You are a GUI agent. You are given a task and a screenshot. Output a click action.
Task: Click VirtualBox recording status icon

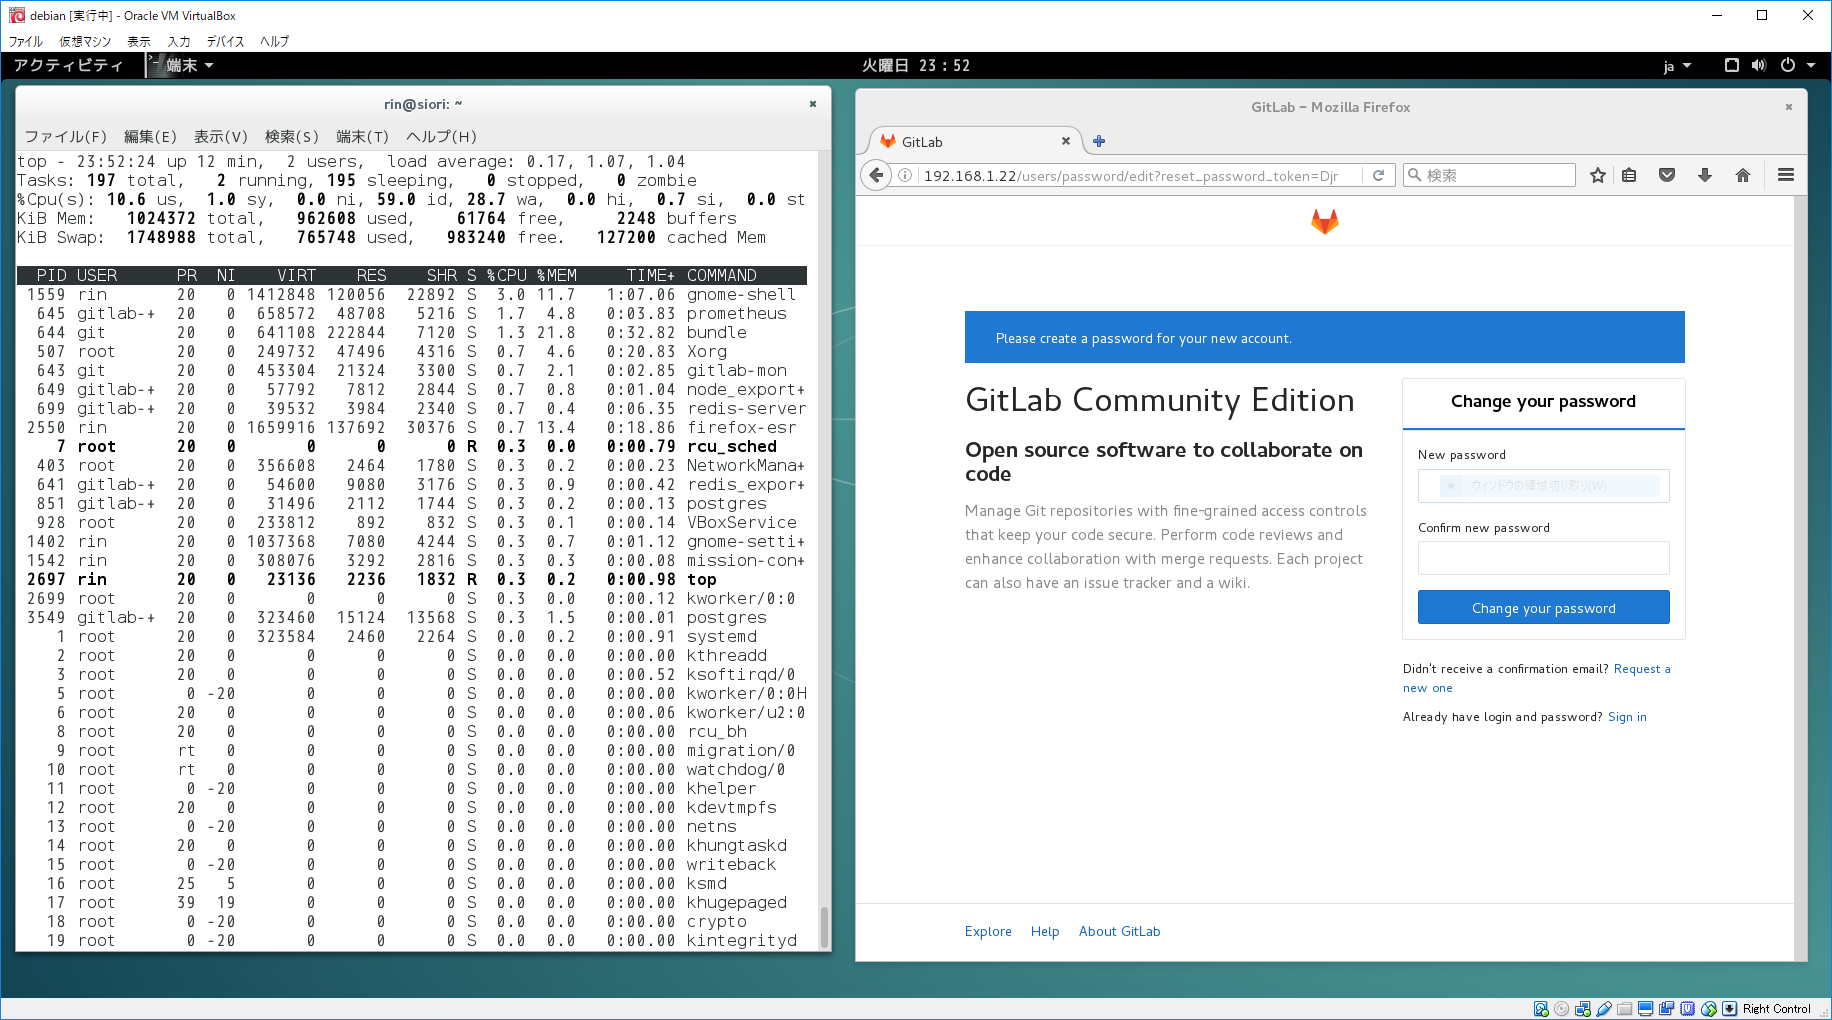point(1666,1009)
